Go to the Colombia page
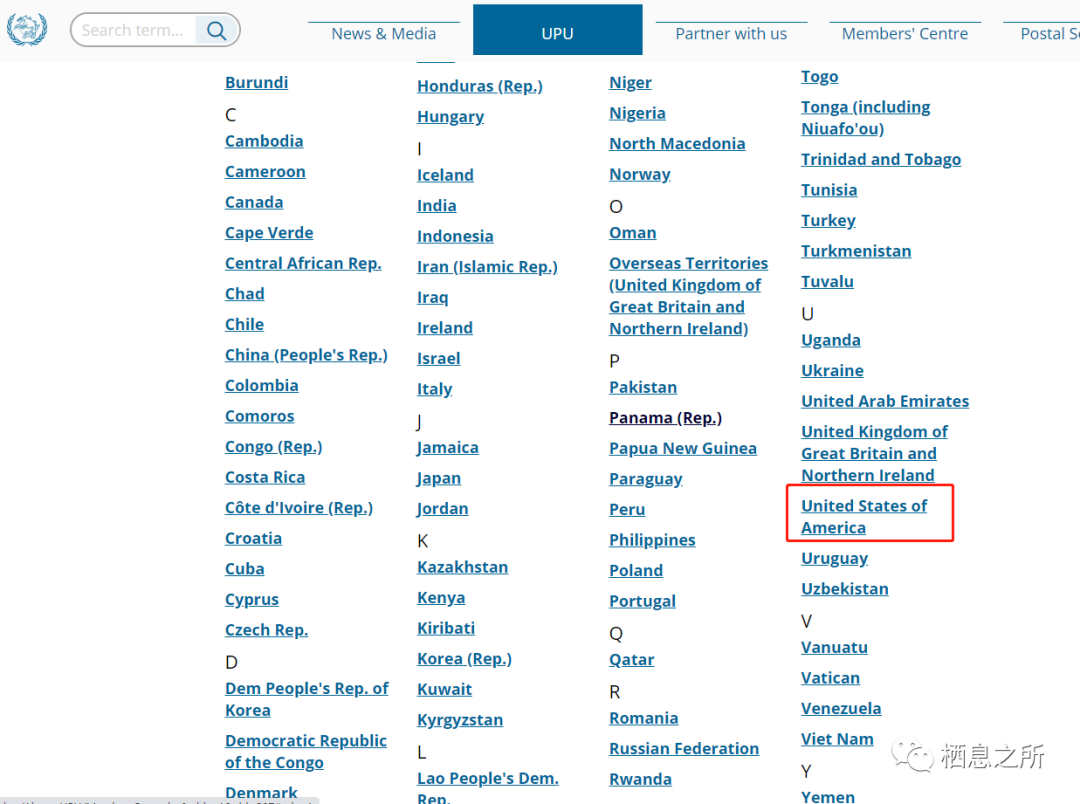The width and height of the screenshot is (1080, 804). tap(262, 386)
